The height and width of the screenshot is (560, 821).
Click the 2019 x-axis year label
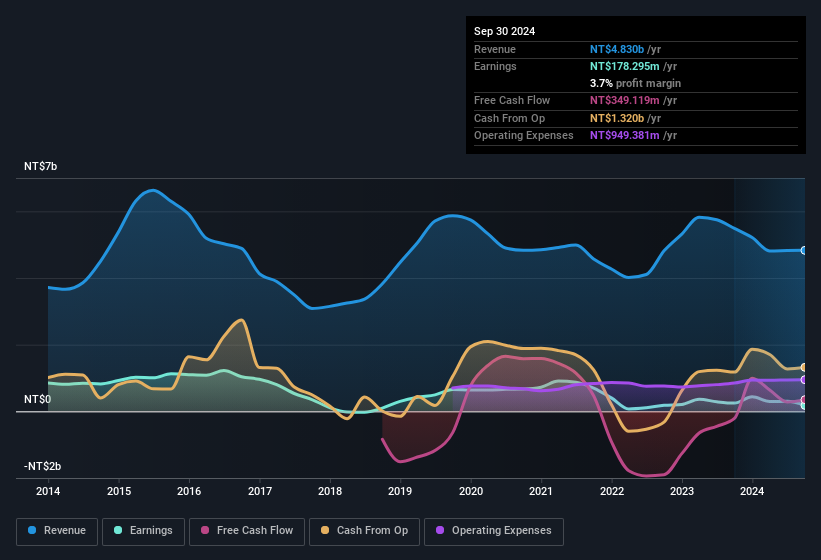[400, 491]
